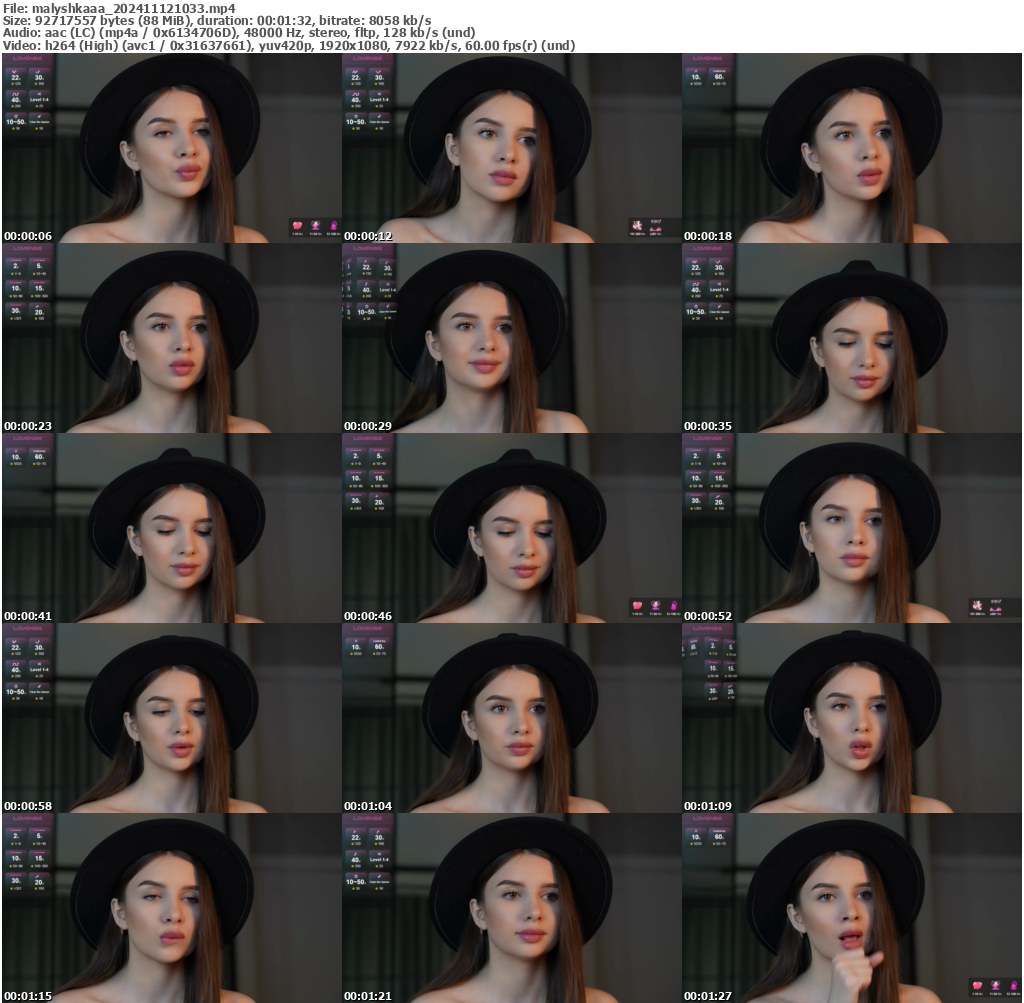The height and width of the screenshot is (1003, 1024).
Task: Click the heart icon in the 00:00:06 frame
Action: click(x=297, y=226)
